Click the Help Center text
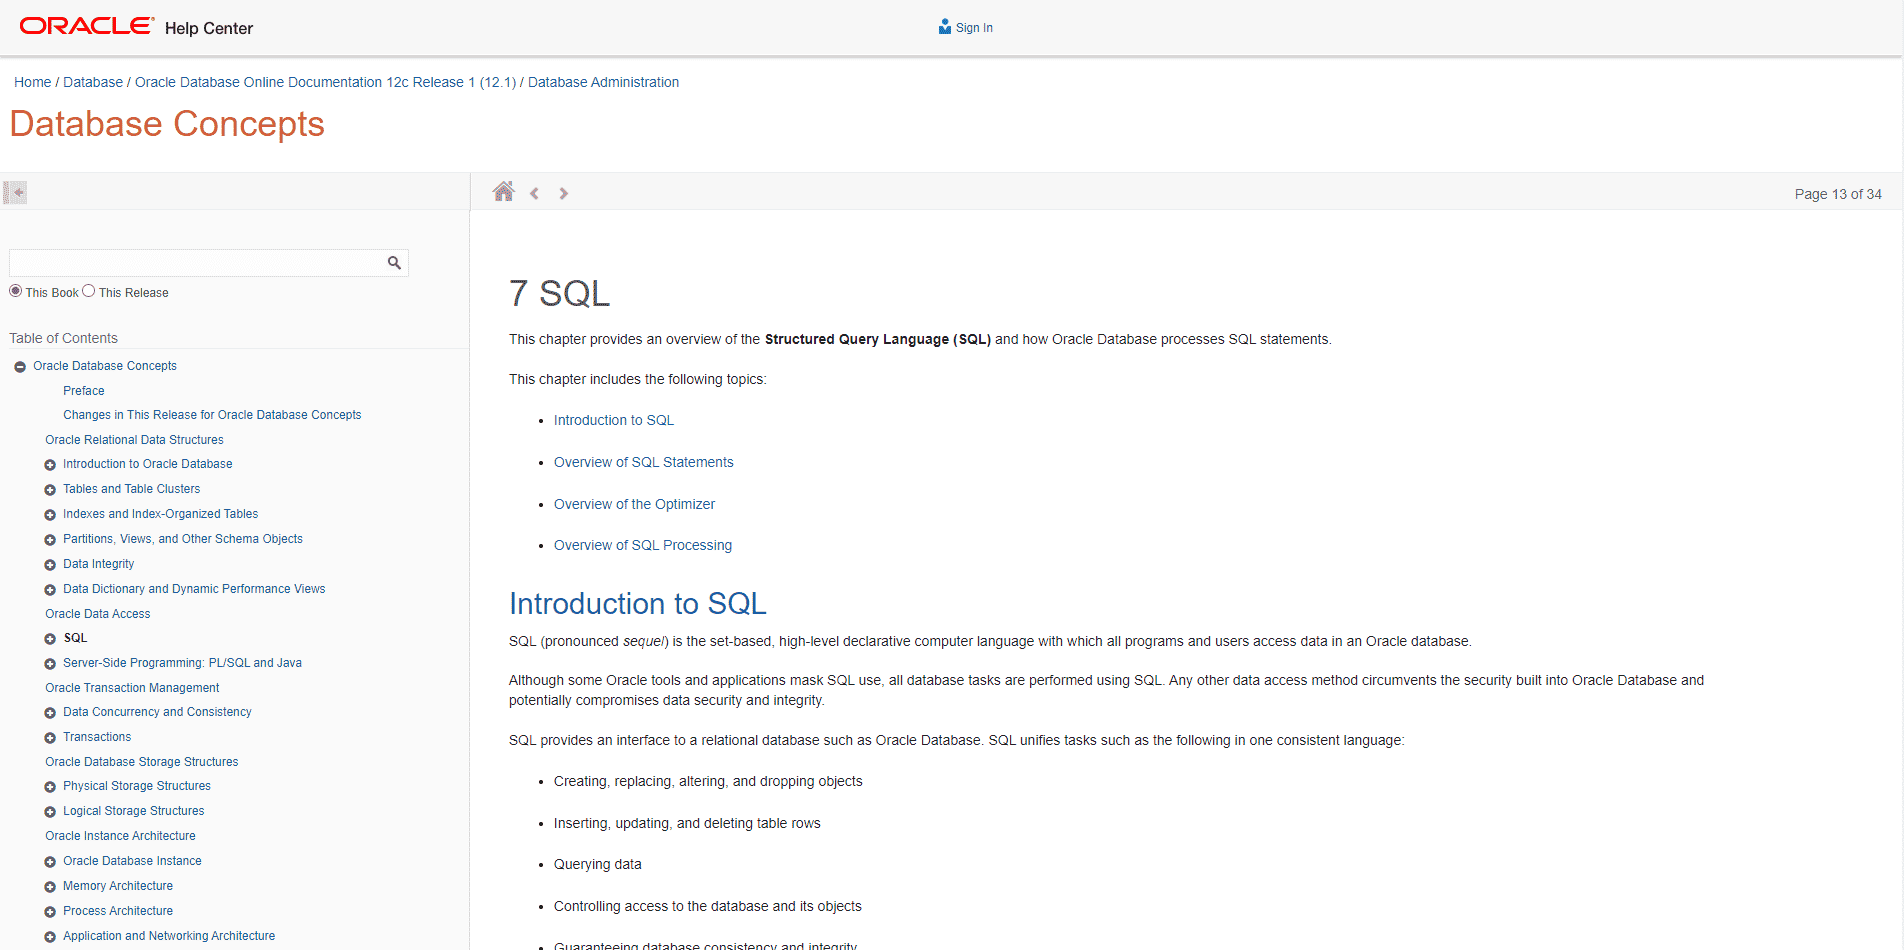Image resolution: width=1904 pixels, height=950 pixels. pos(209,28)
